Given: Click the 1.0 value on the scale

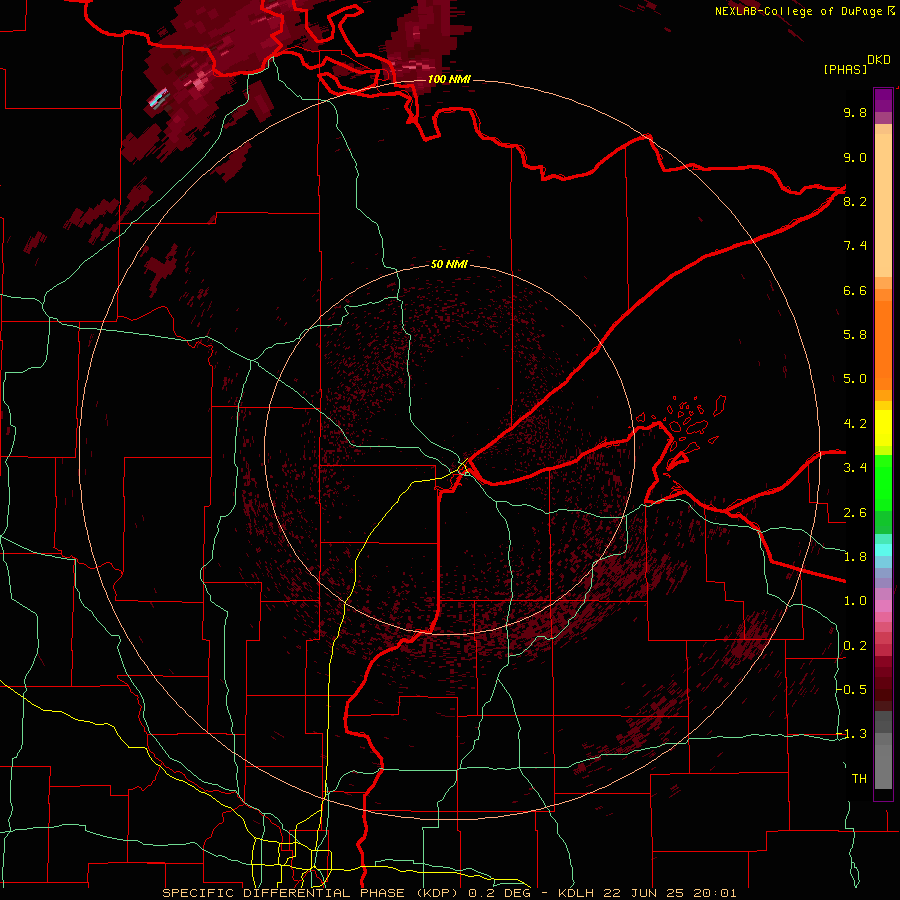Looking at the screenshot, I should pyautogui.click(x=855, y=601).
